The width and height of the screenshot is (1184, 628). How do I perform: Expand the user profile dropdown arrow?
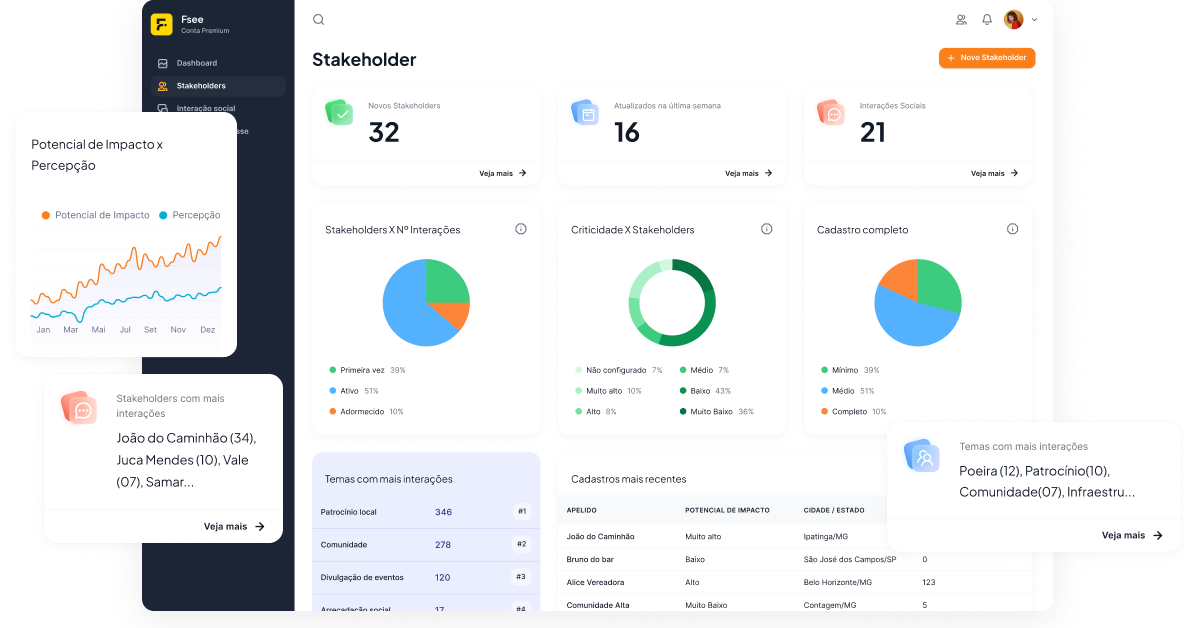(x=1034, y=20)
